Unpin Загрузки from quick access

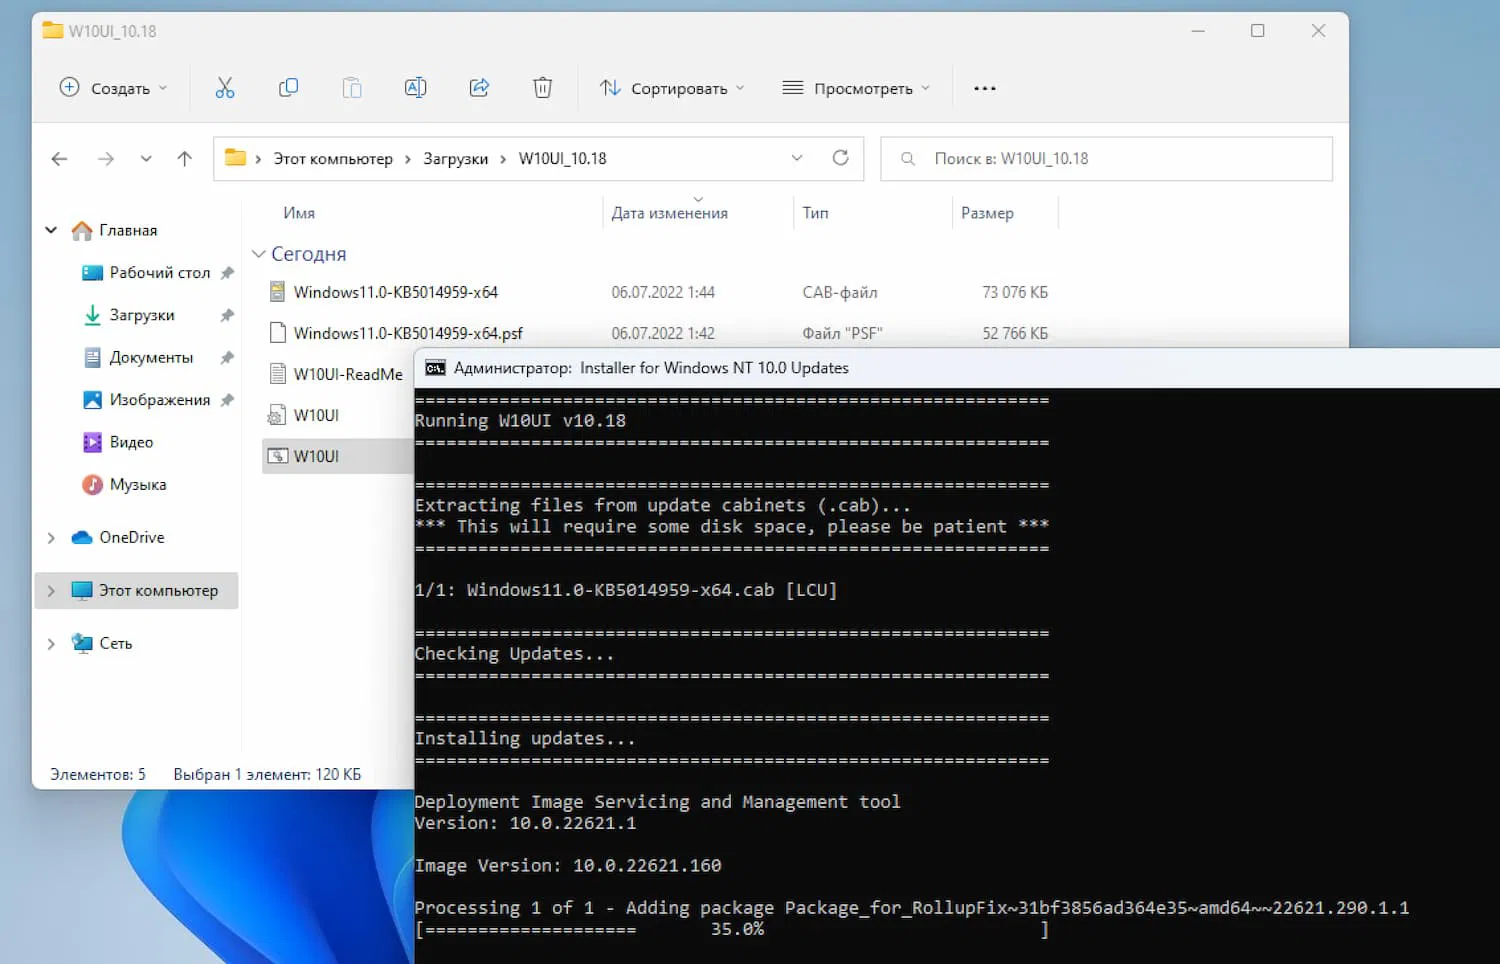[x=227, y=315]
